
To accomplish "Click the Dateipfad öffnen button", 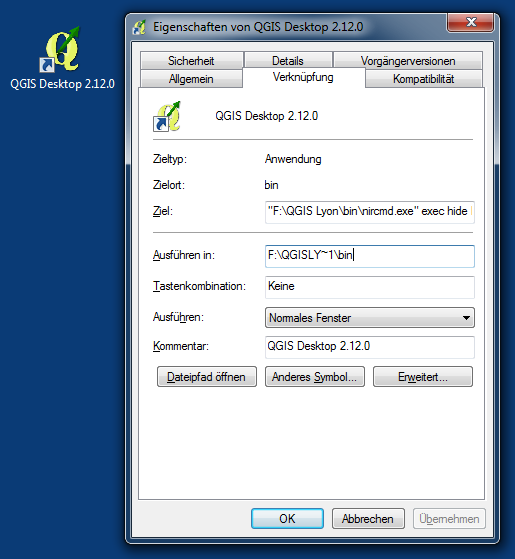I will 207,377.
